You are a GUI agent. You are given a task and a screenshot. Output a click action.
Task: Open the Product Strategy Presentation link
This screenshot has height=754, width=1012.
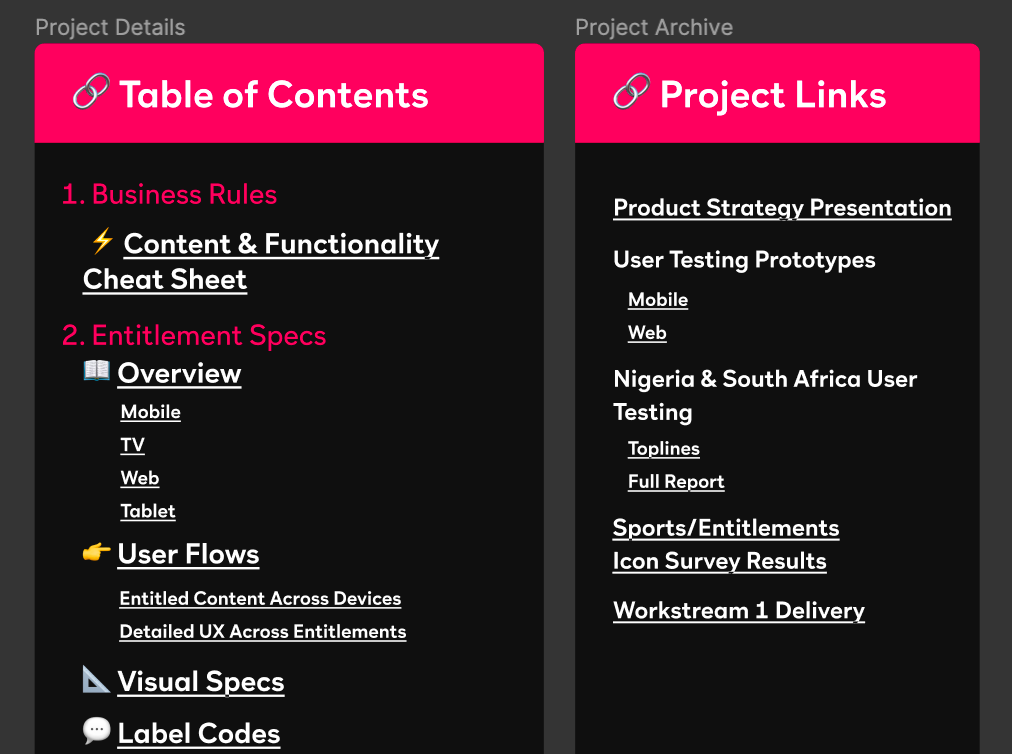(782, 208)
